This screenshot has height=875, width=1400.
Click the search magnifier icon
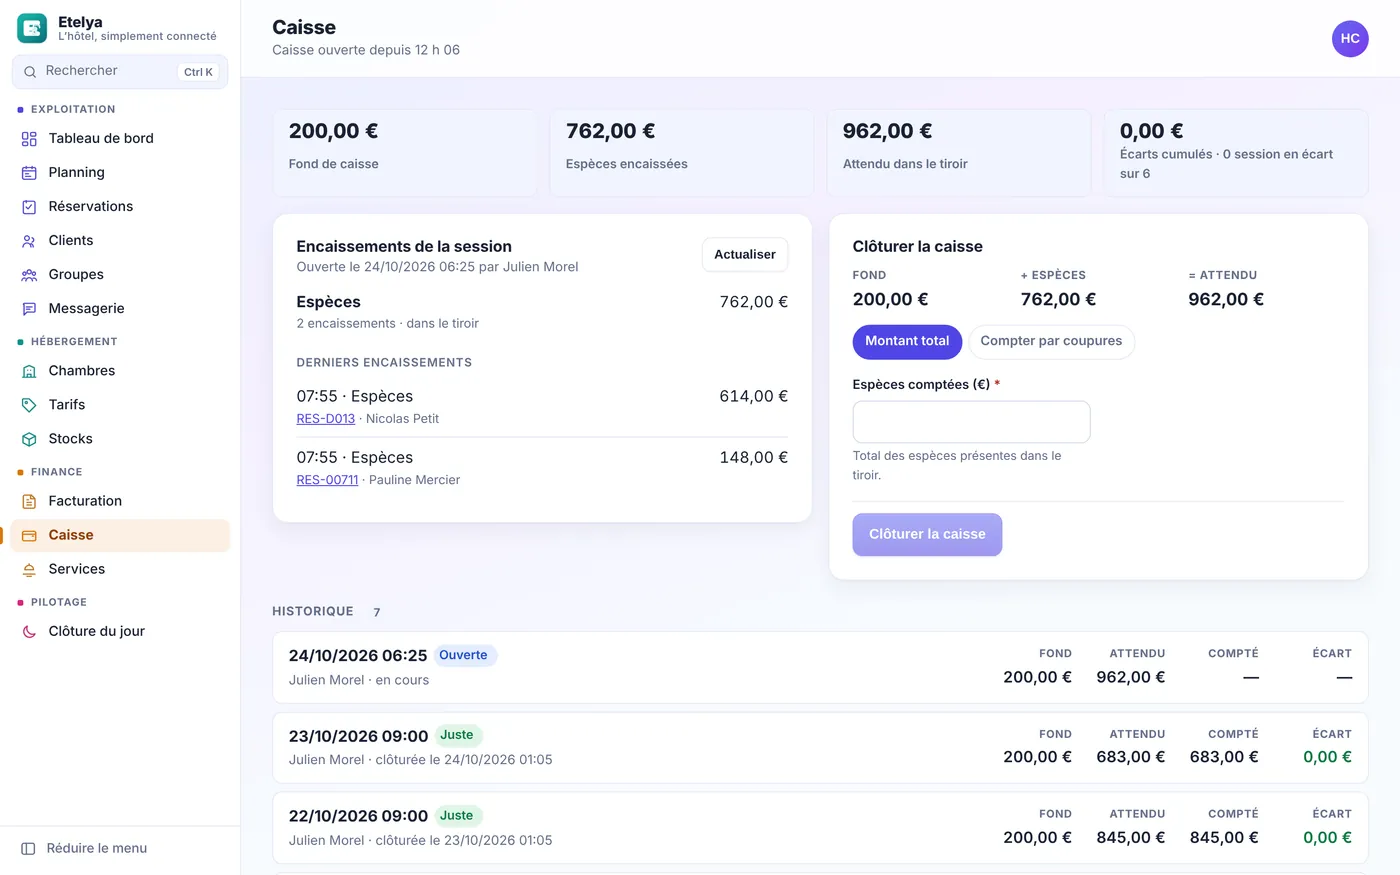point(30,72)
